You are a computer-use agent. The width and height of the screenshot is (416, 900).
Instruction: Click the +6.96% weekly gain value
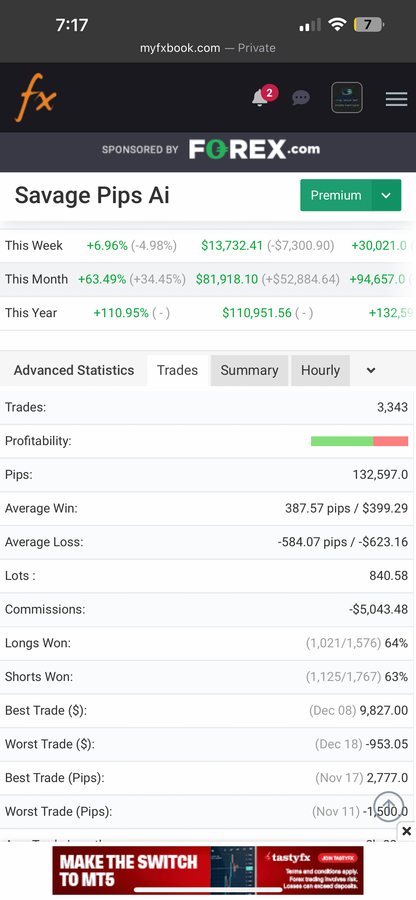107,246
